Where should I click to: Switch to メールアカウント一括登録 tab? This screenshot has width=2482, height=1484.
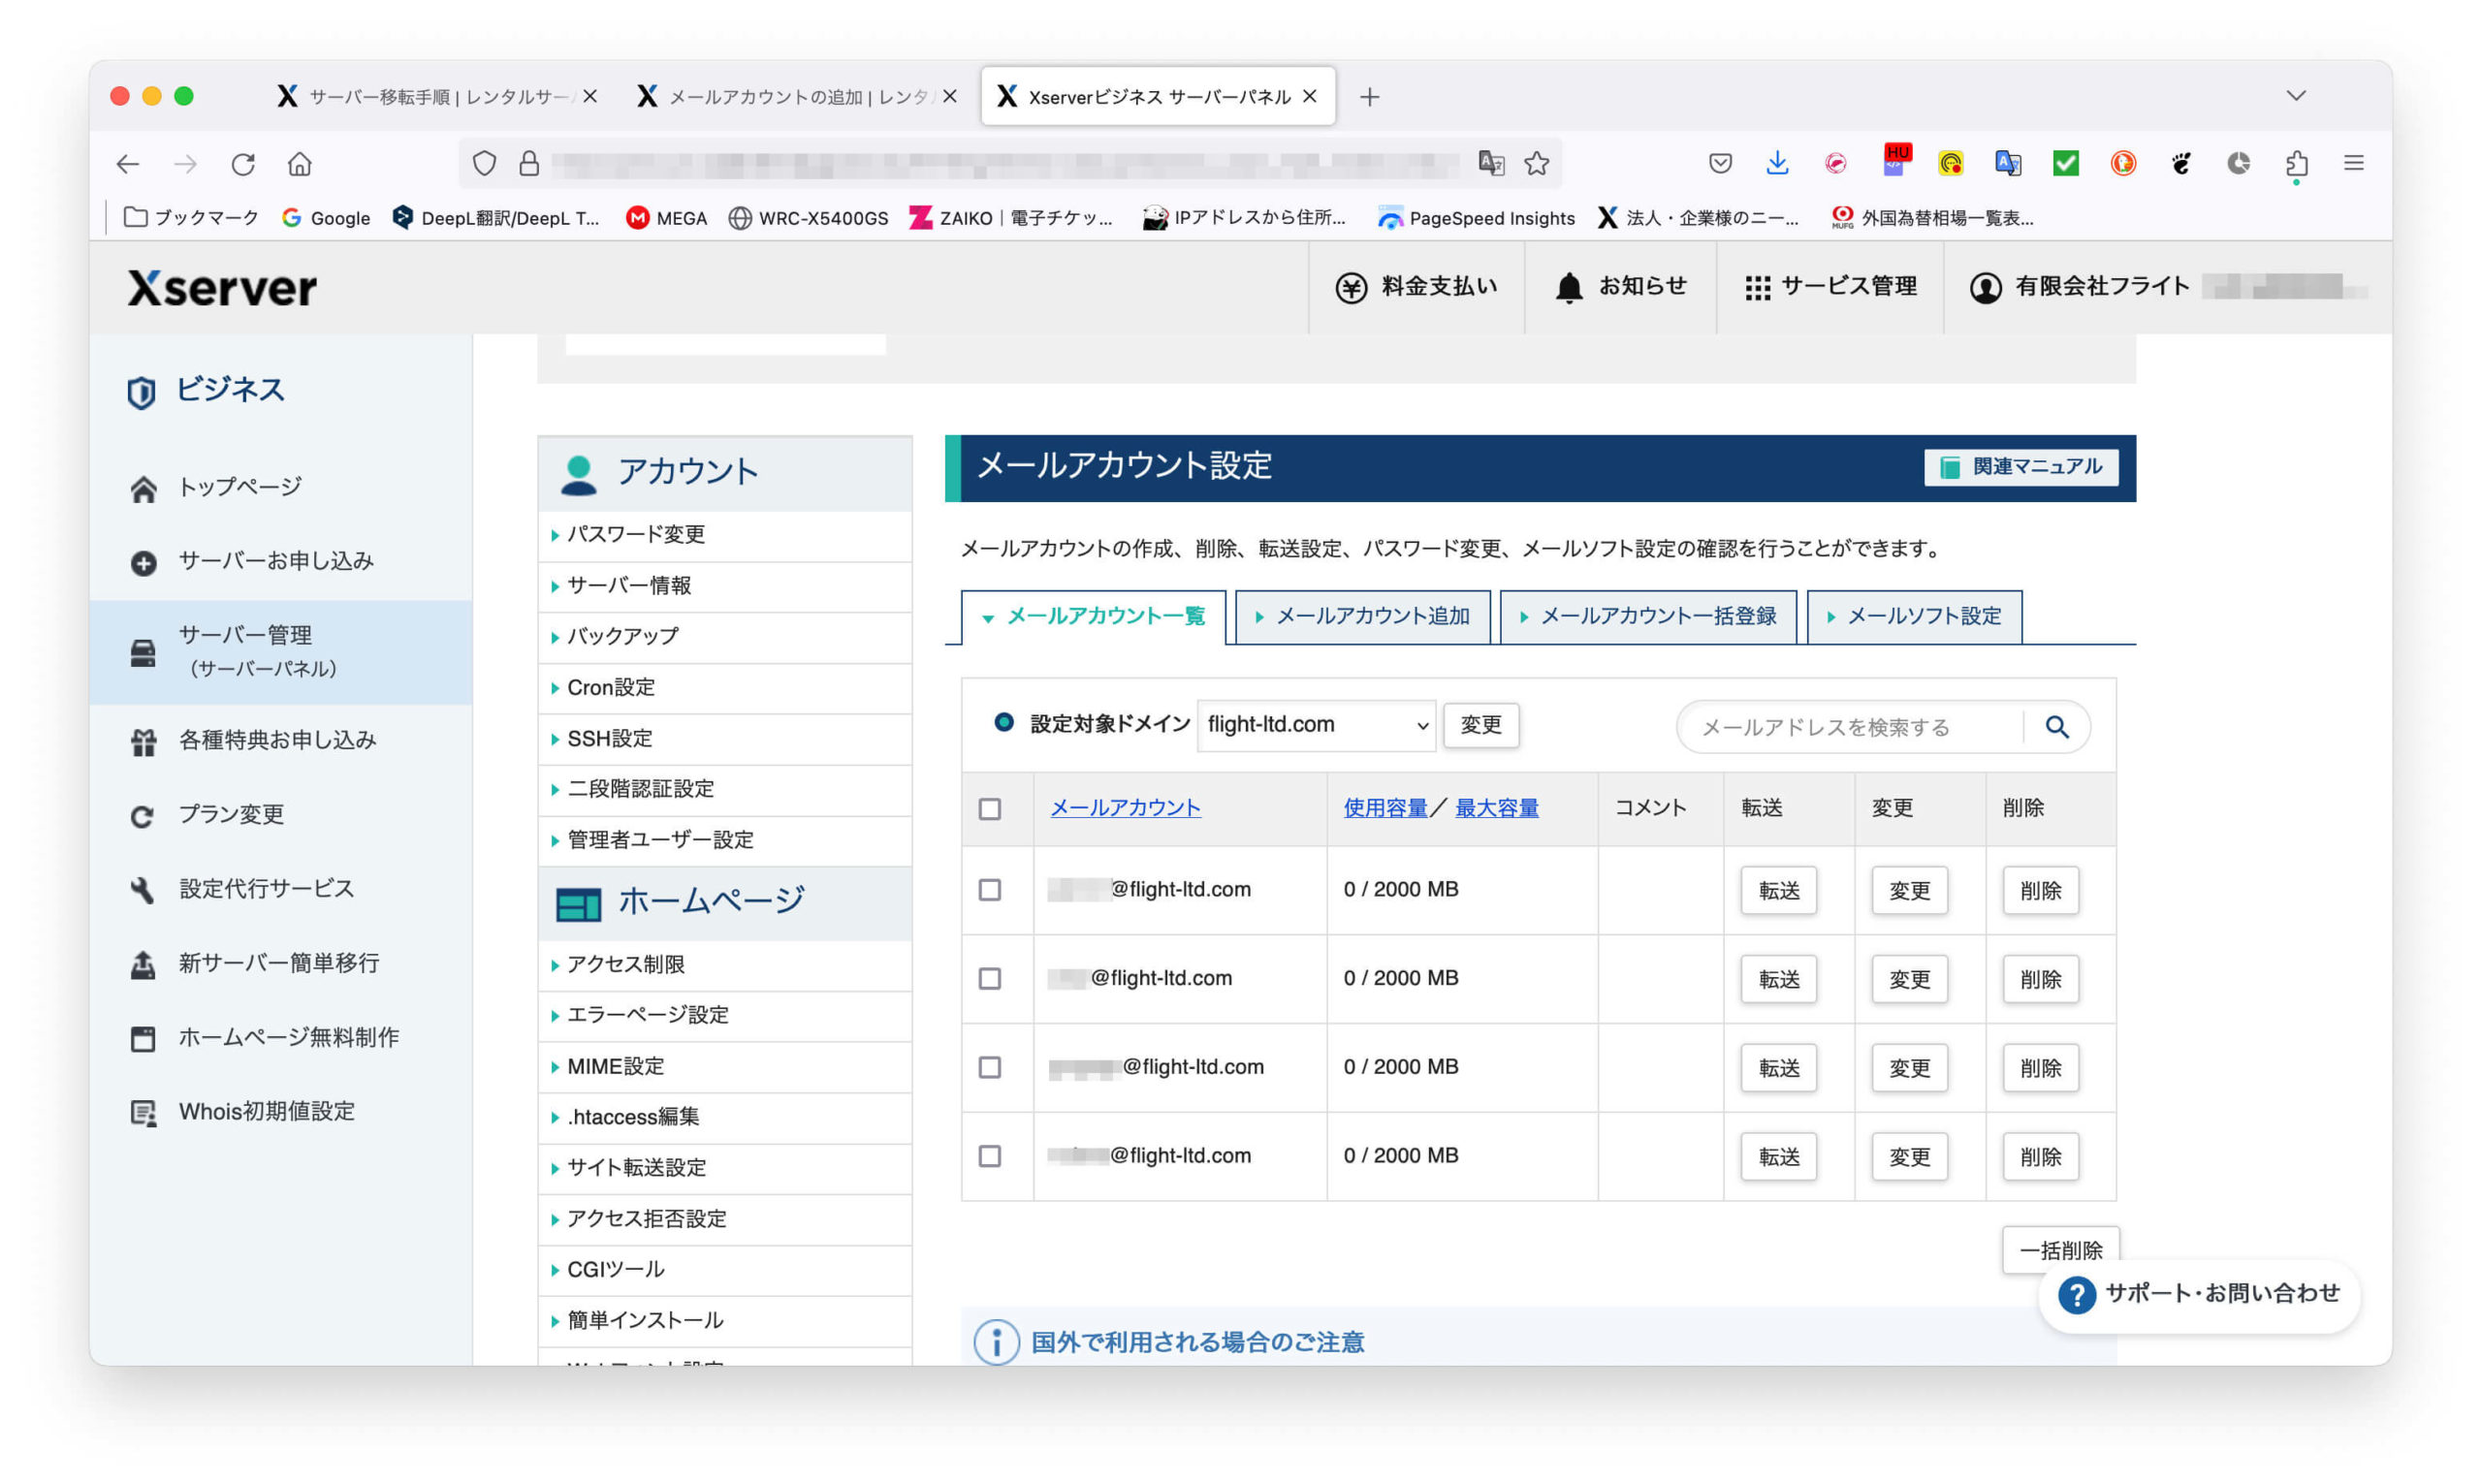[1648, 617]
